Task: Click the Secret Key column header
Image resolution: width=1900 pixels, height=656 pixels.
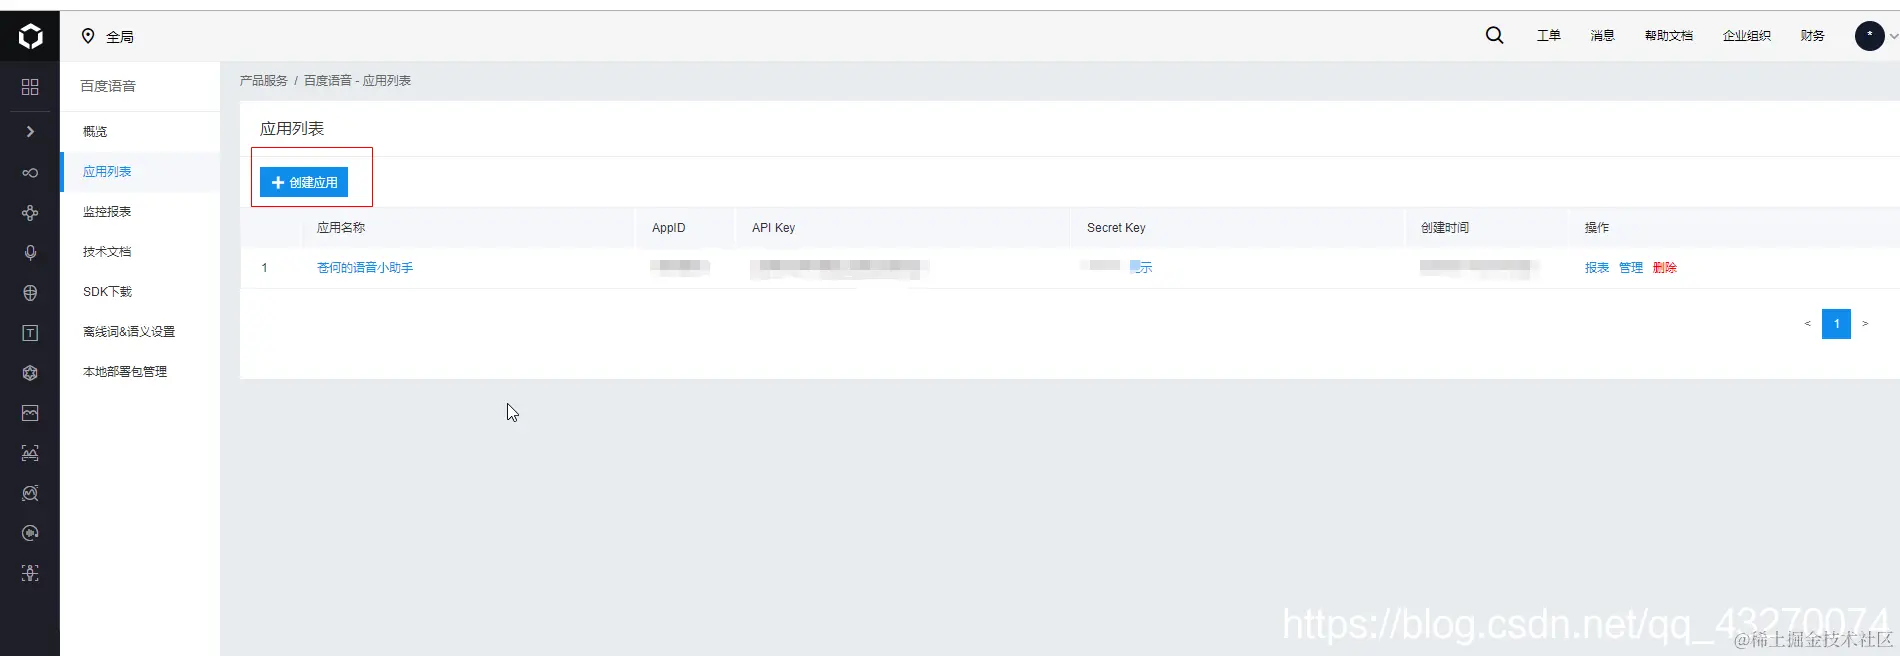Action: pos(1116,227)
